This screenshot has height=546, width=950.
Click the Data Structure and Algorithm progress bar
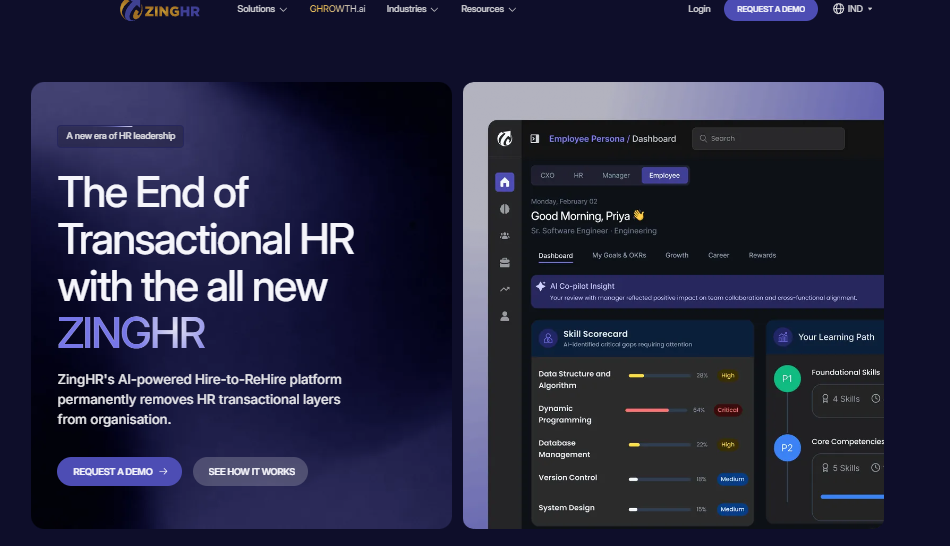click(x=659, y=376)
